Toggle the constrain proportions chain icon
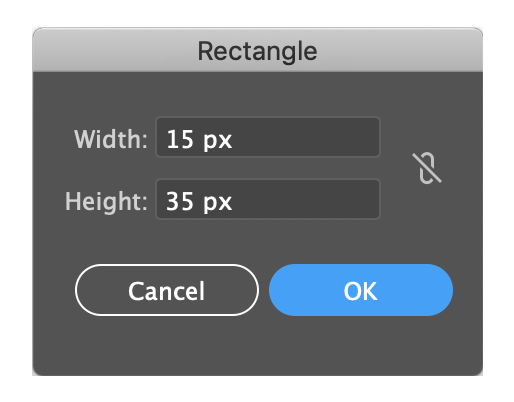The height and width of the screenshot is (402, 514). [427, 168]
